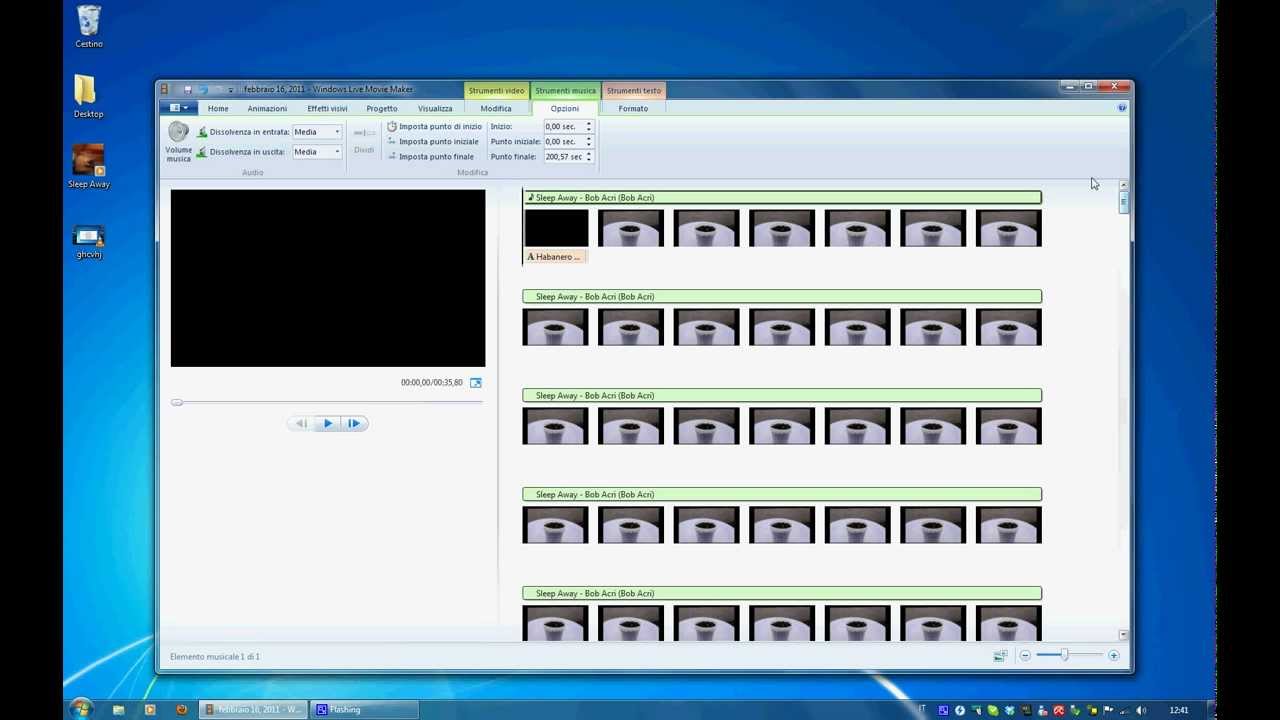
Task: Click the Movie Maker application menu button
Action: tap(179, 108)
